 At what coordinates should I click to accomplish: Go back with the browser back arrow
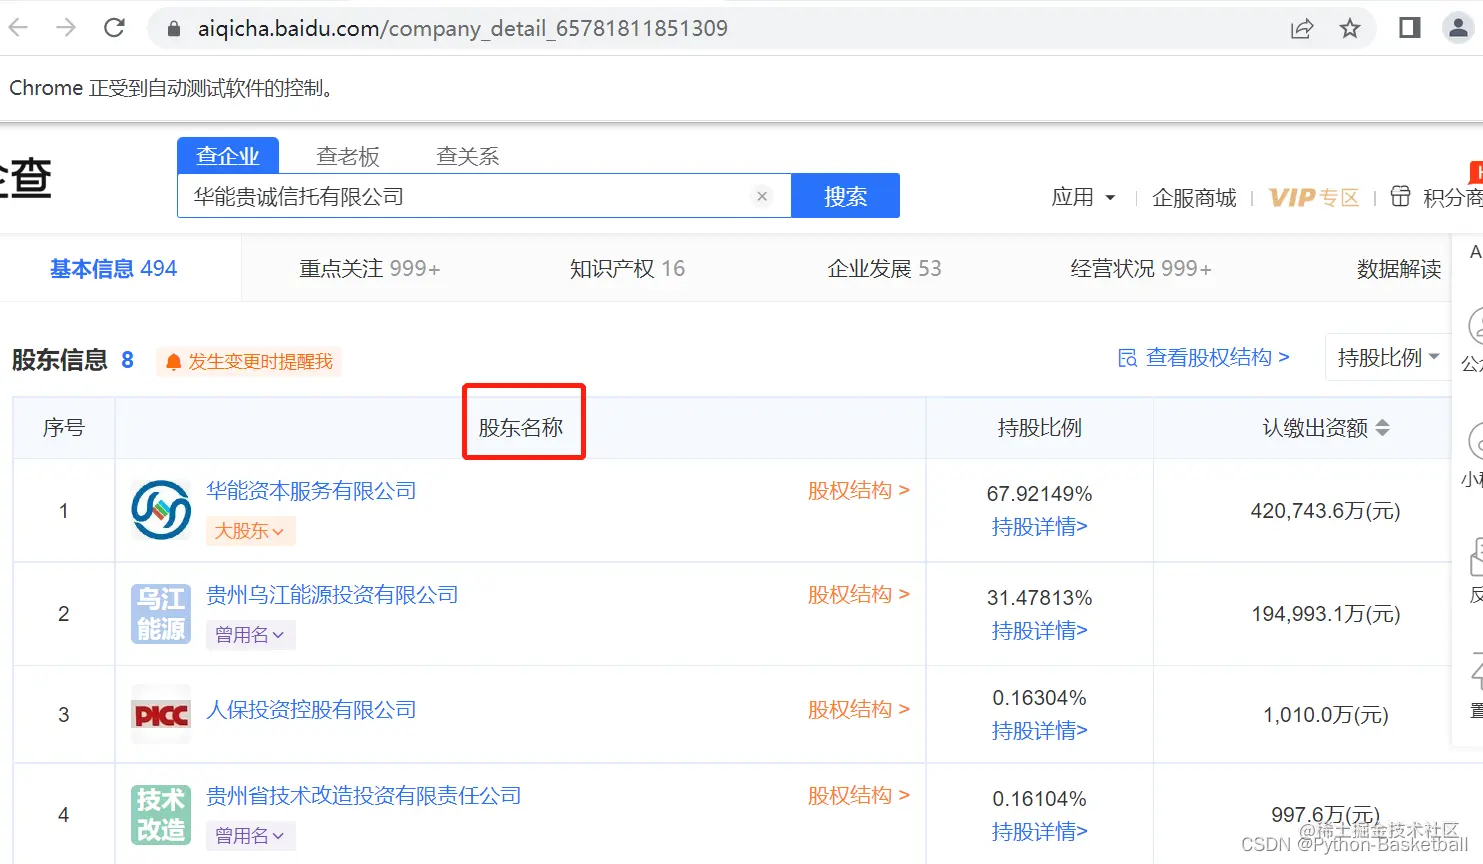pos(18,28)
